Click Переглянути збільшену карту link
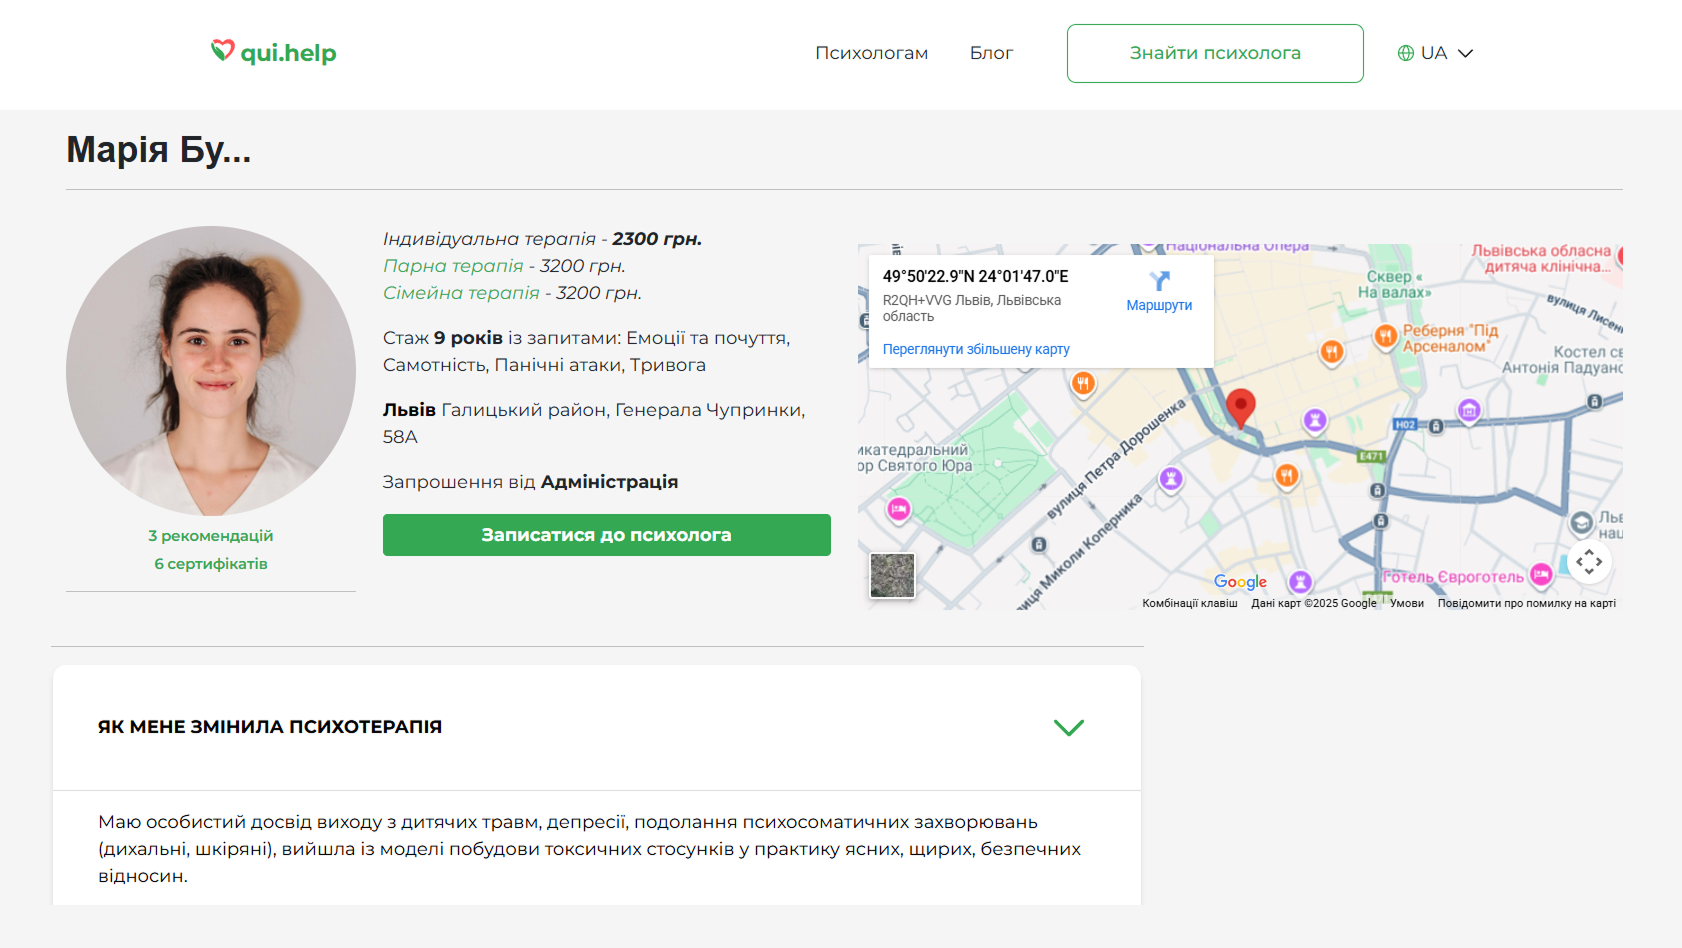This screenshot has width=1682, height=948. coord(975,349)
